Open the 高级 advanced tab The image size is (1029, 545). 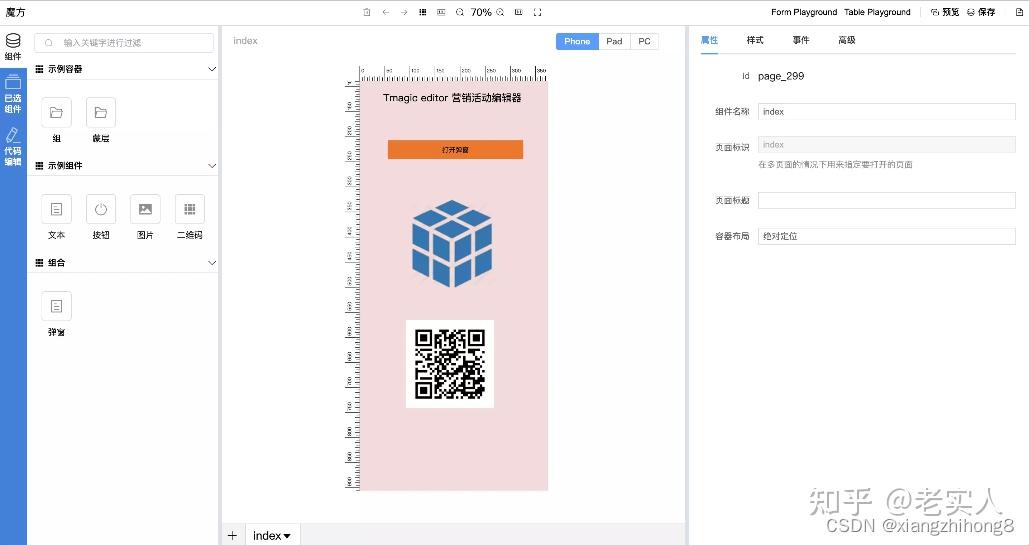[x=847, y=40]
